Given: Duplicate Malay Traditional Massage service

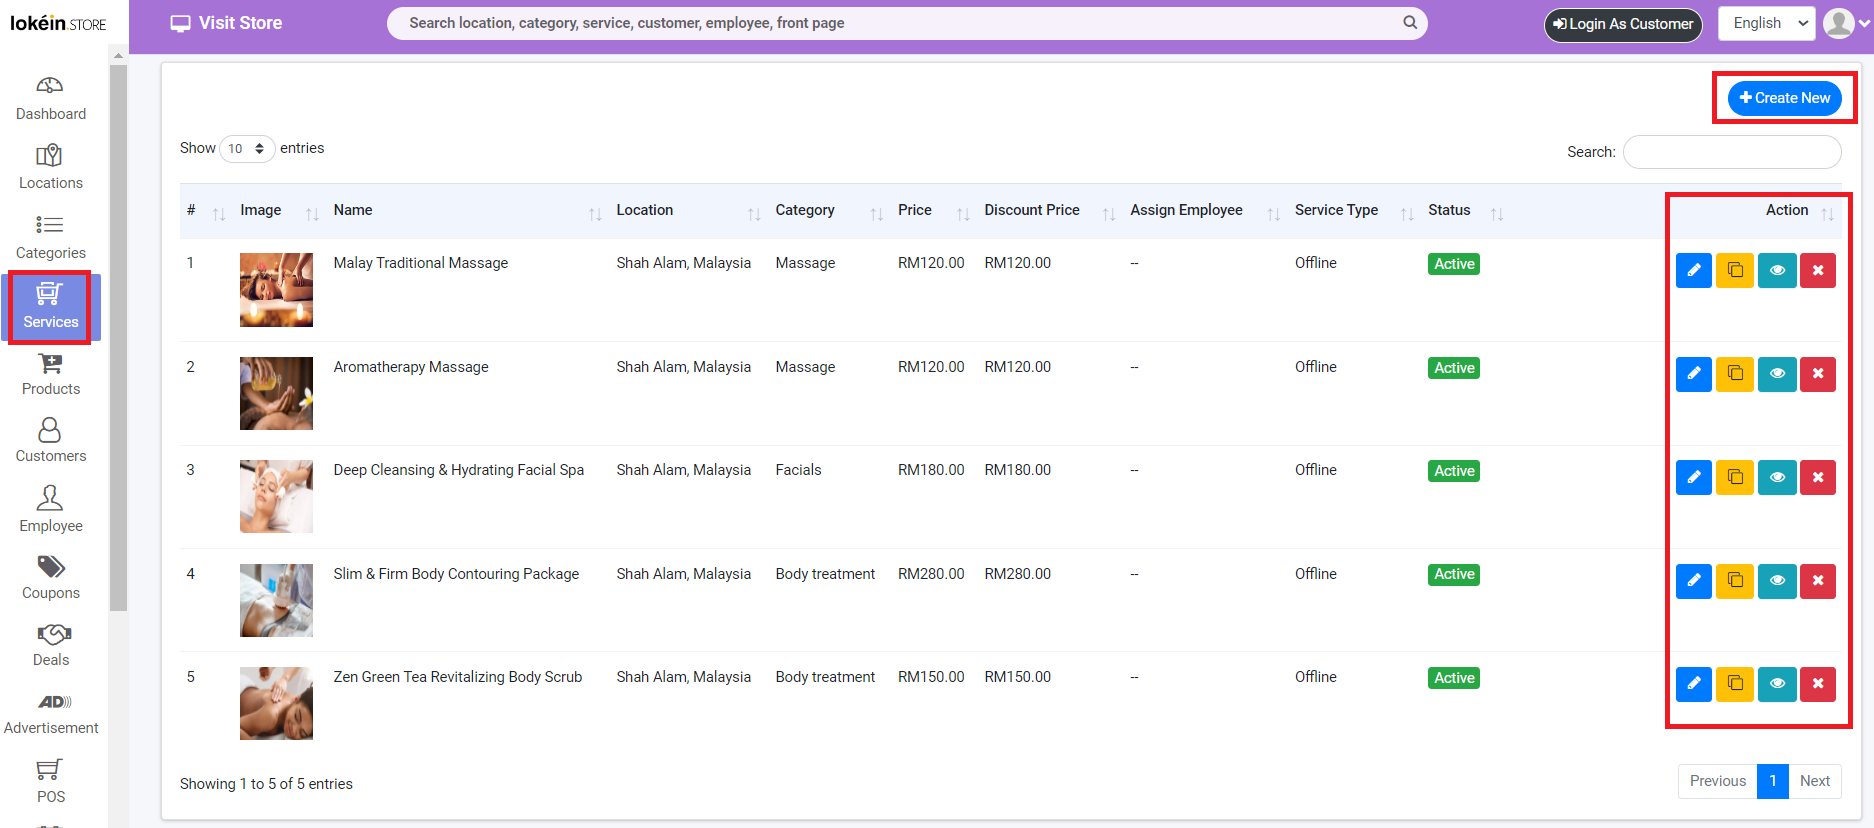Looking at the screenshot, I should pos(1735,270).
